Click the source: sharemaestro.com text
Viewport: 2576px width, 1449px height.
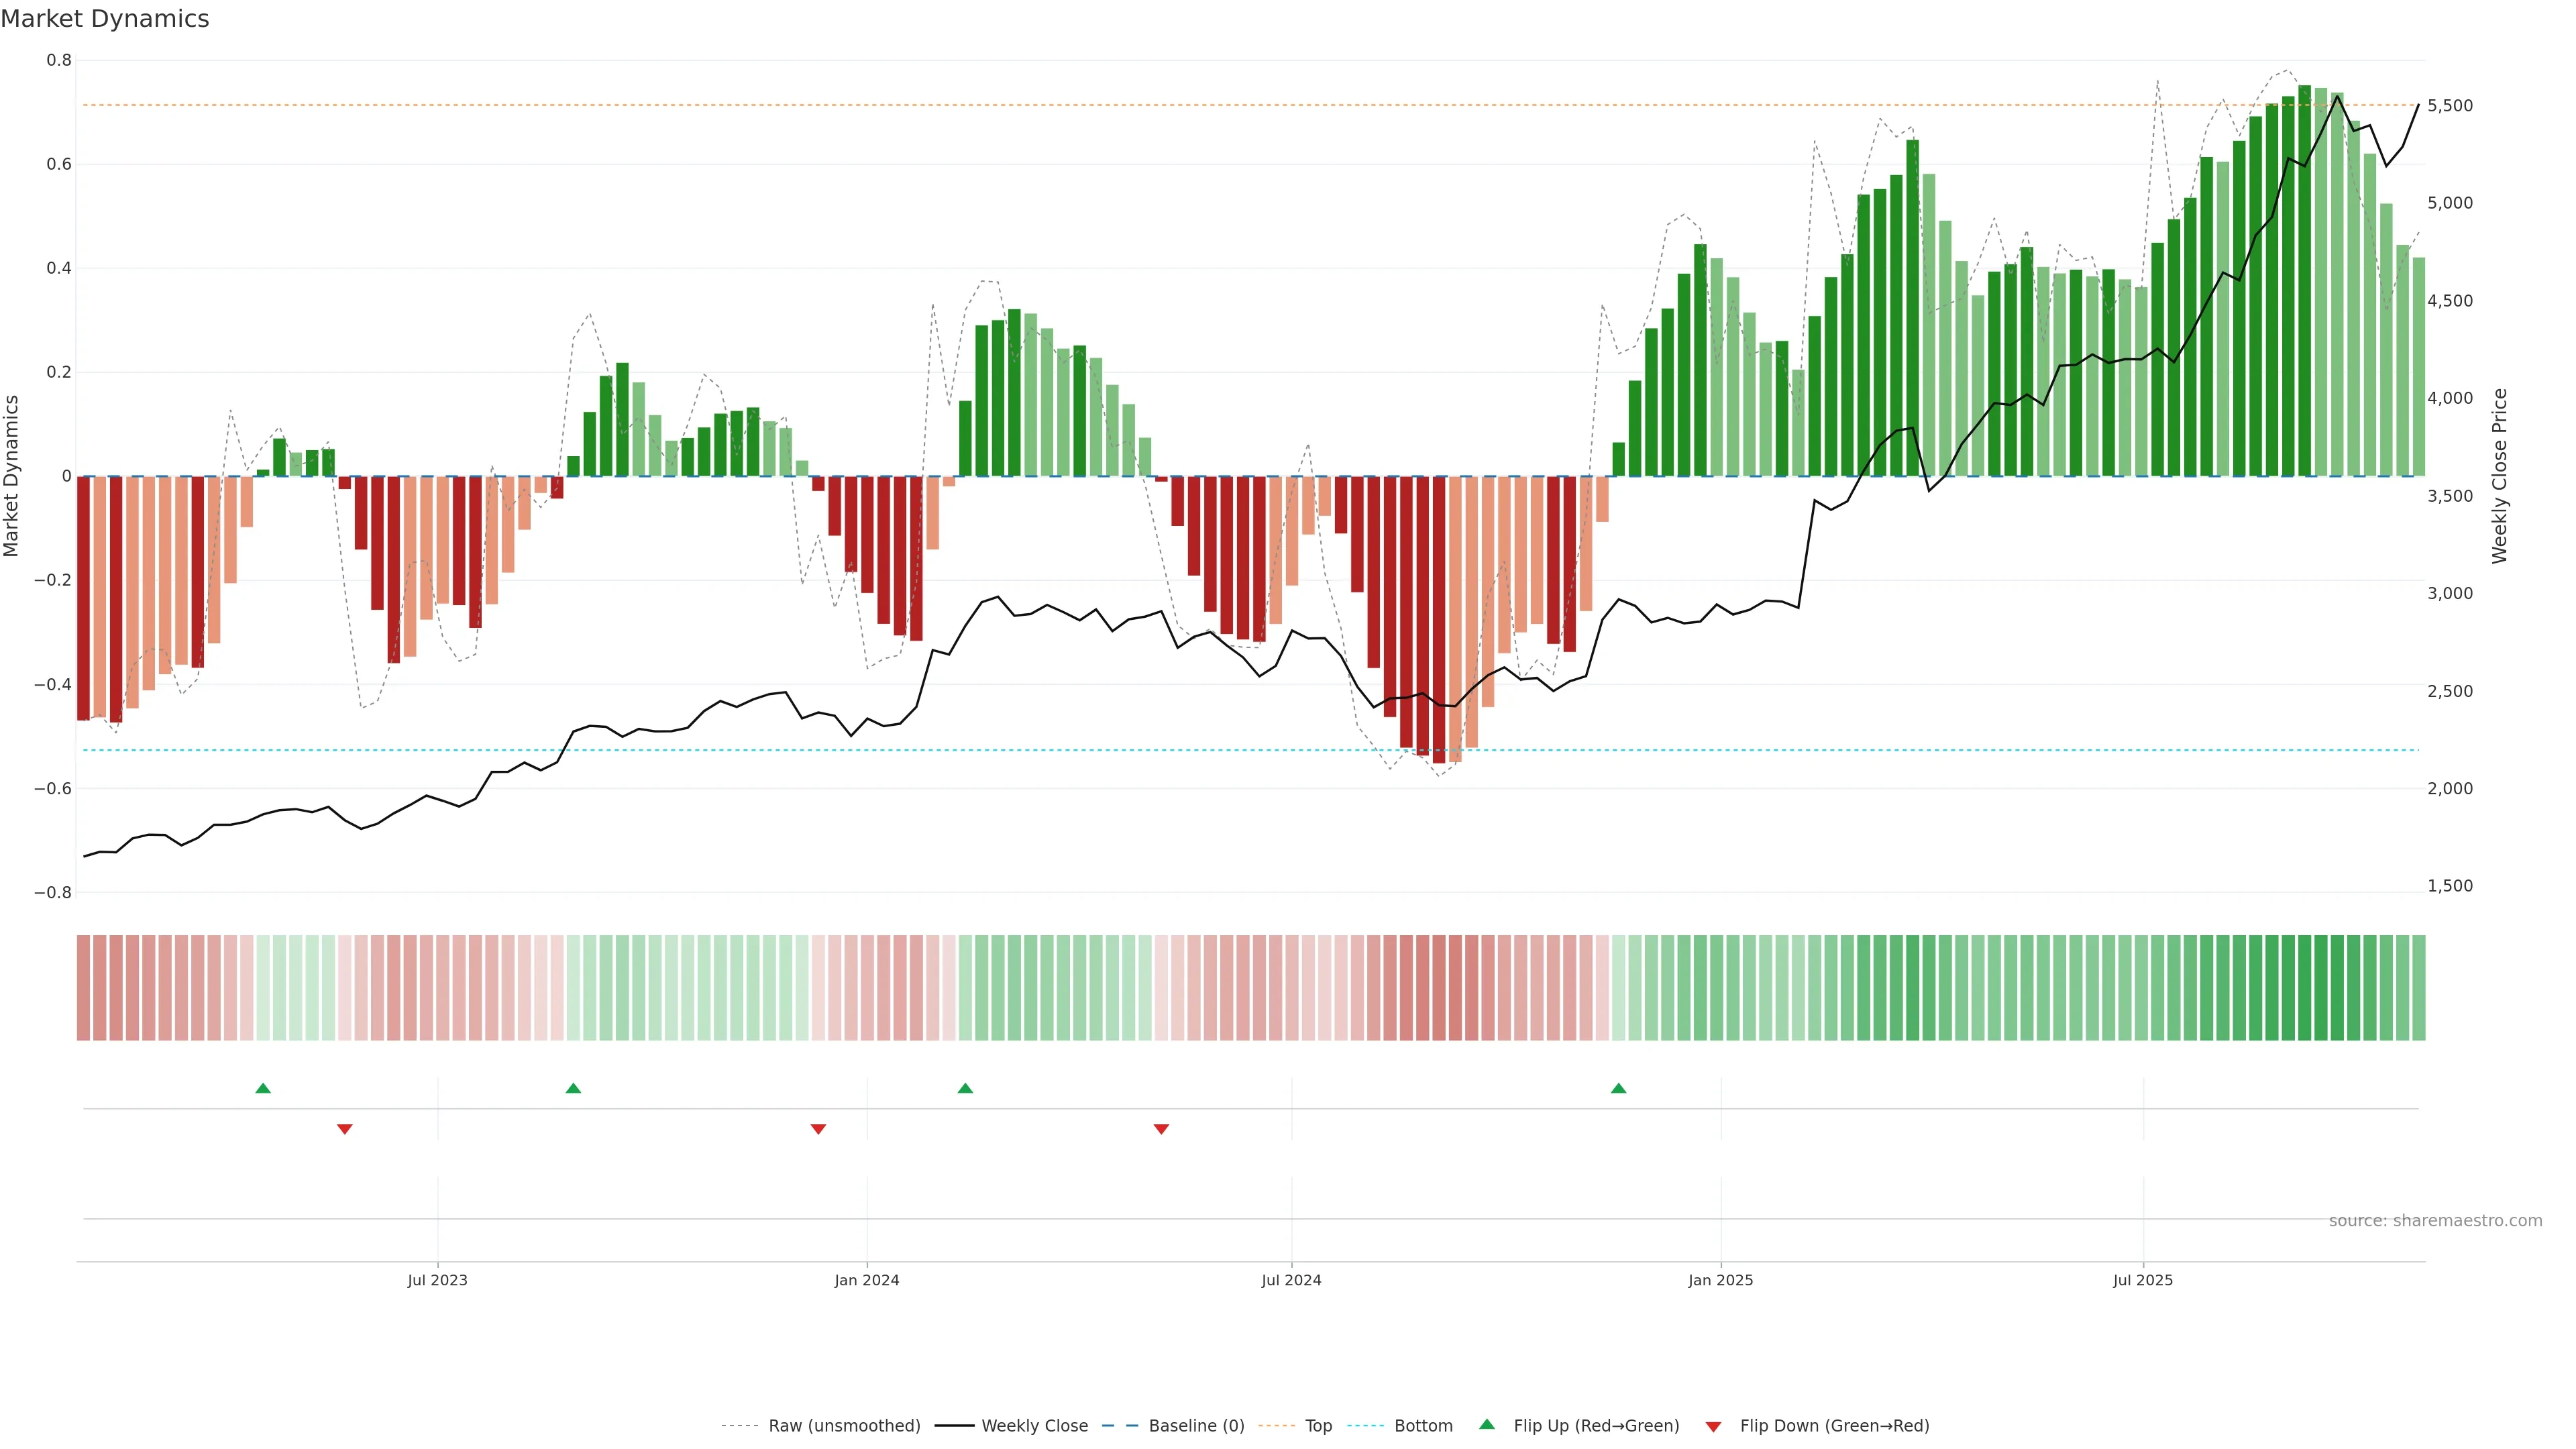[x=2435, y=1221]
